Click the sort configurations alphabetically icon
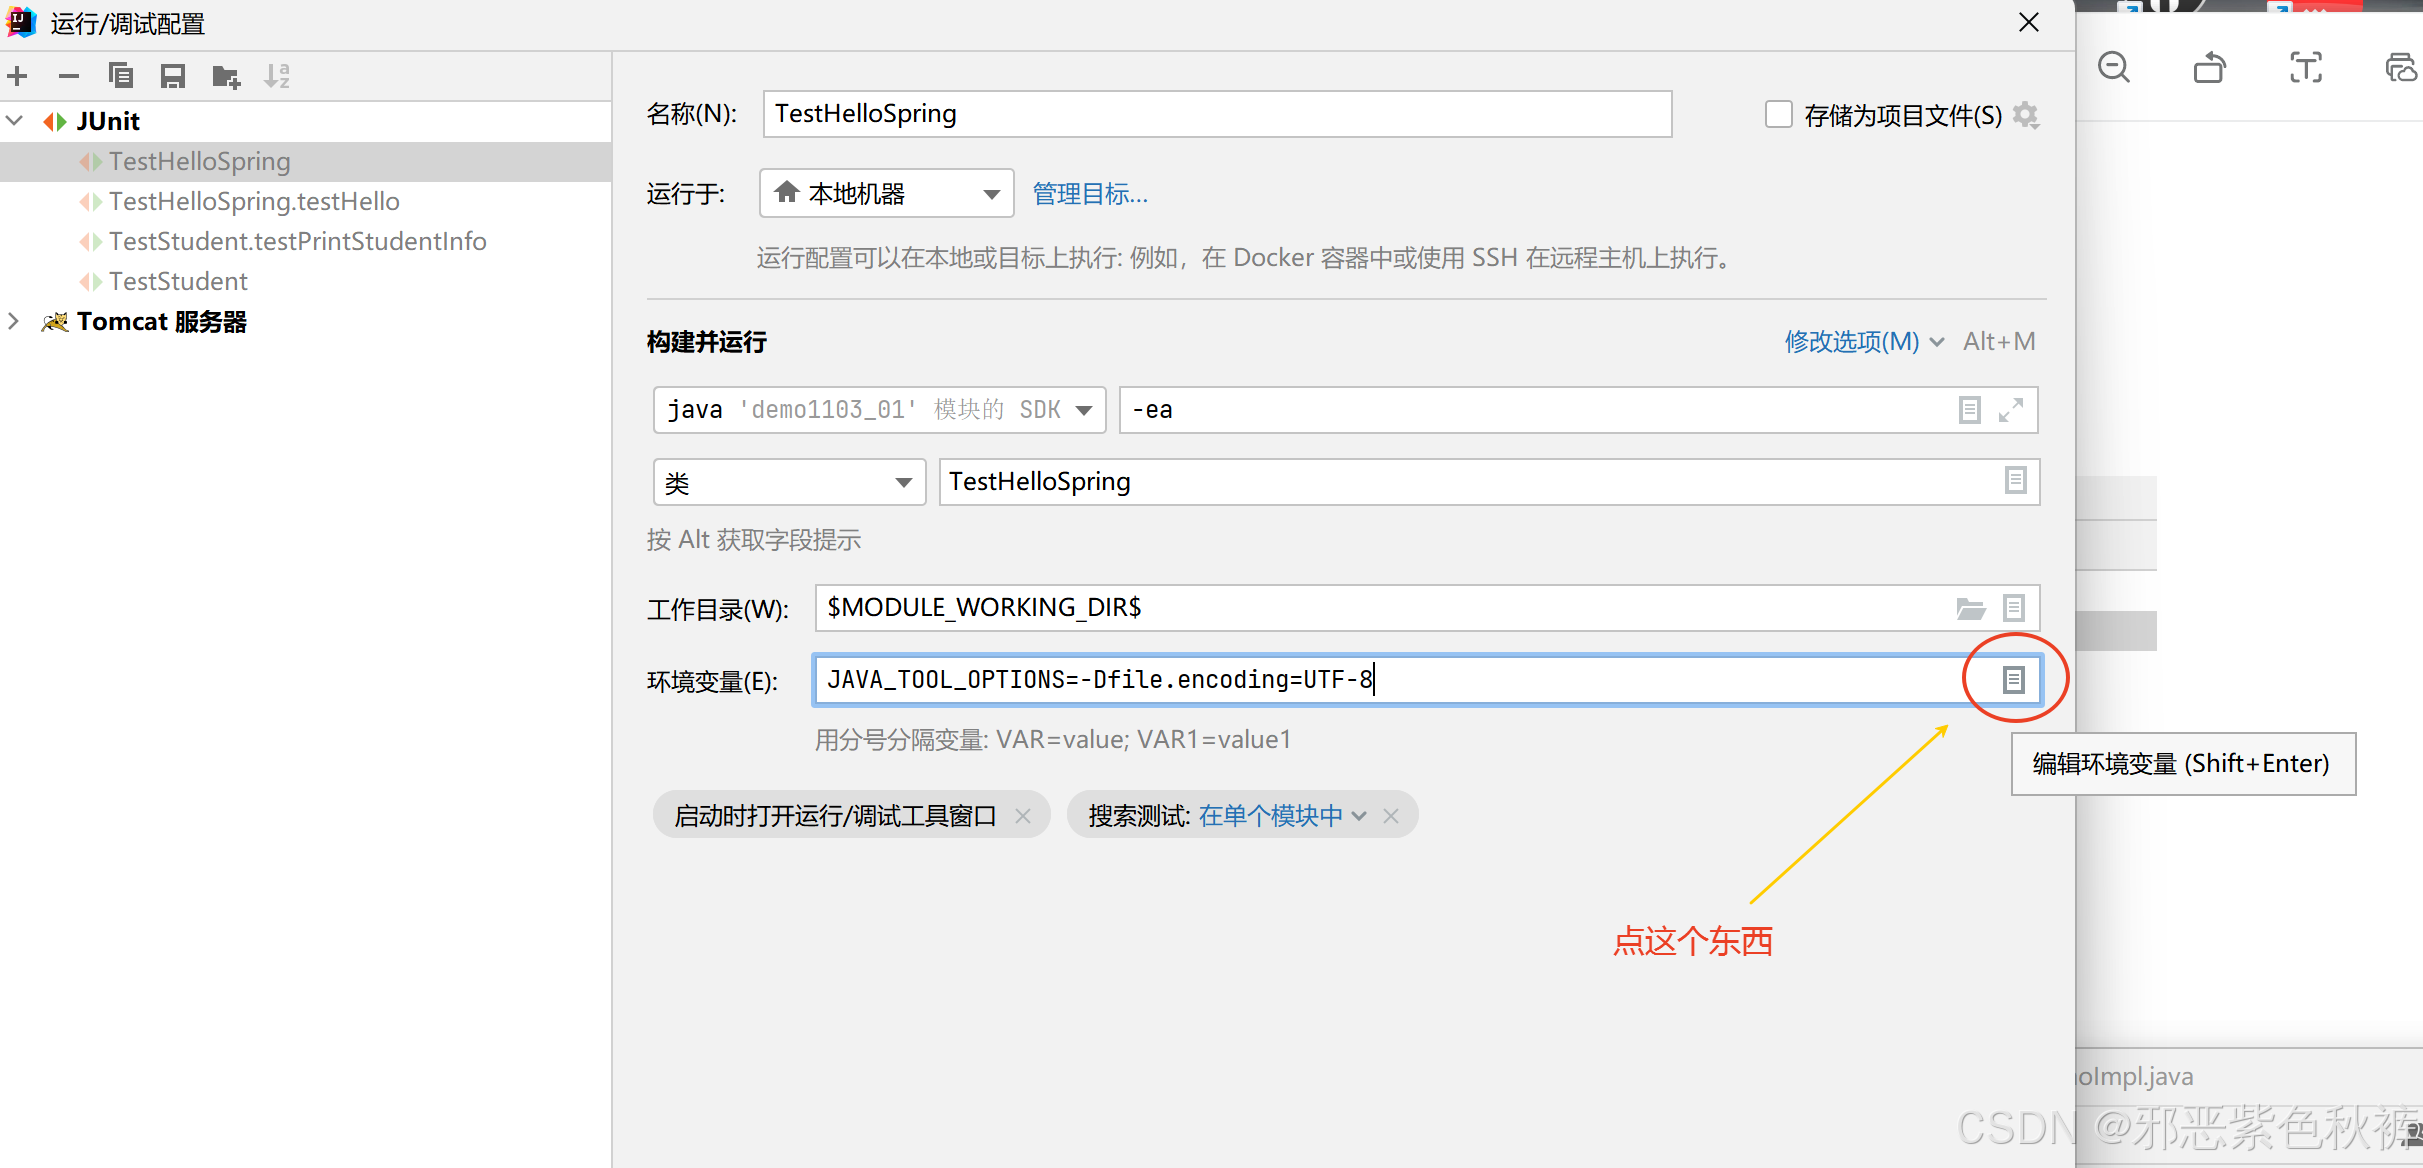 (277, 76)
